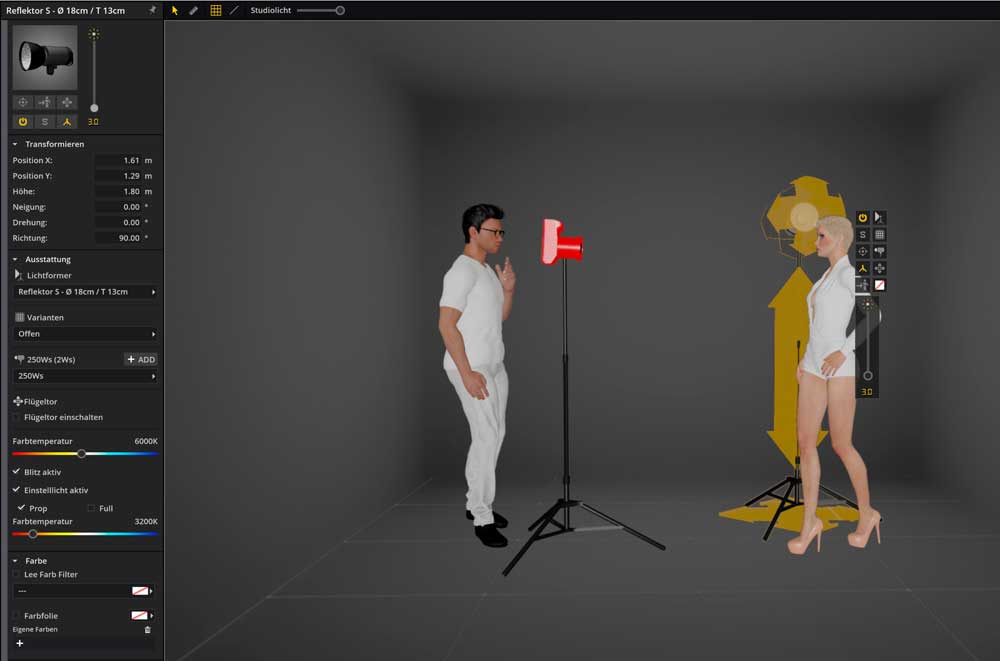The width and height of the screenshot is (1000, 661).
Task: Enable the Full checkbox
Action: pyautogui.click(x=91, y=509)
